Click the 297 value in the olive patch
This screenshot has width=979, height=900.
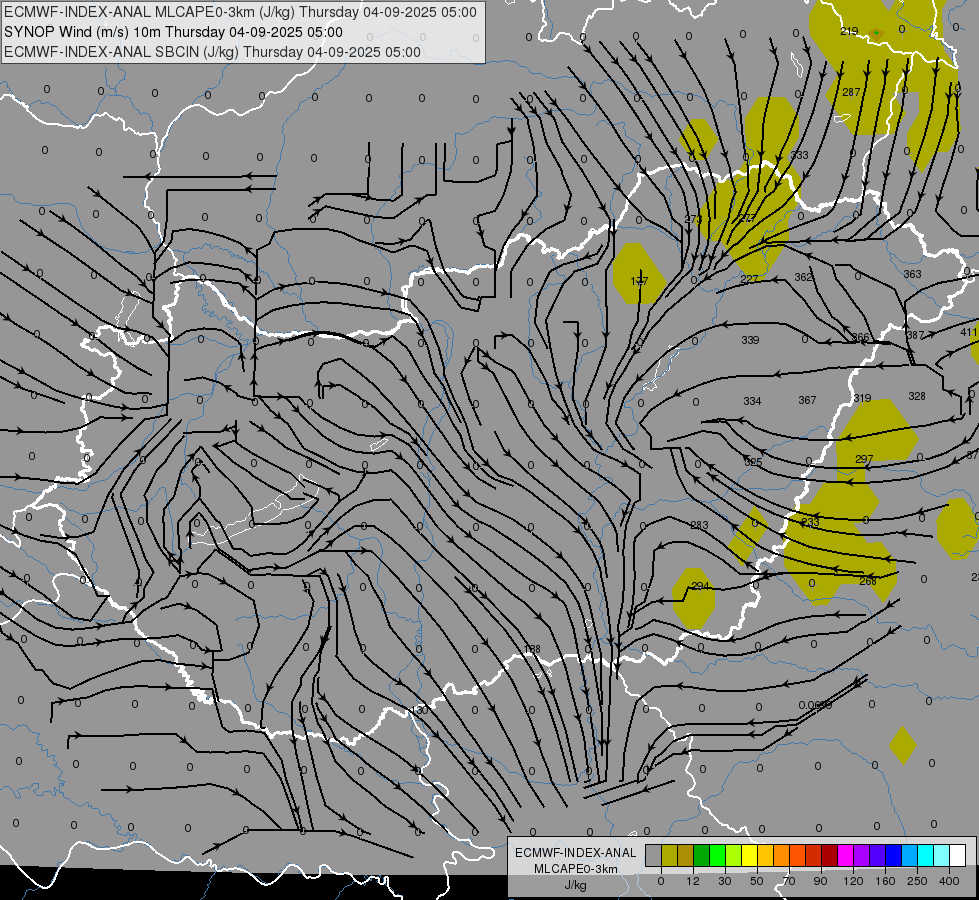(x=864, y=458)
